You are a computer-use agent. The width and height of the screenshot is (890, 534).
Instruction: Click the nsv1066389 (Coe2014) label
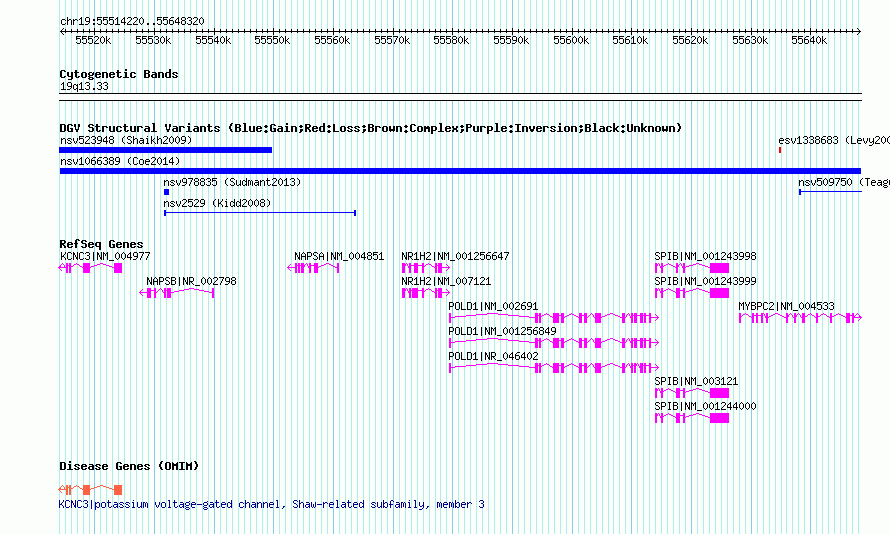pyautogui.click(x=120, y=161)
